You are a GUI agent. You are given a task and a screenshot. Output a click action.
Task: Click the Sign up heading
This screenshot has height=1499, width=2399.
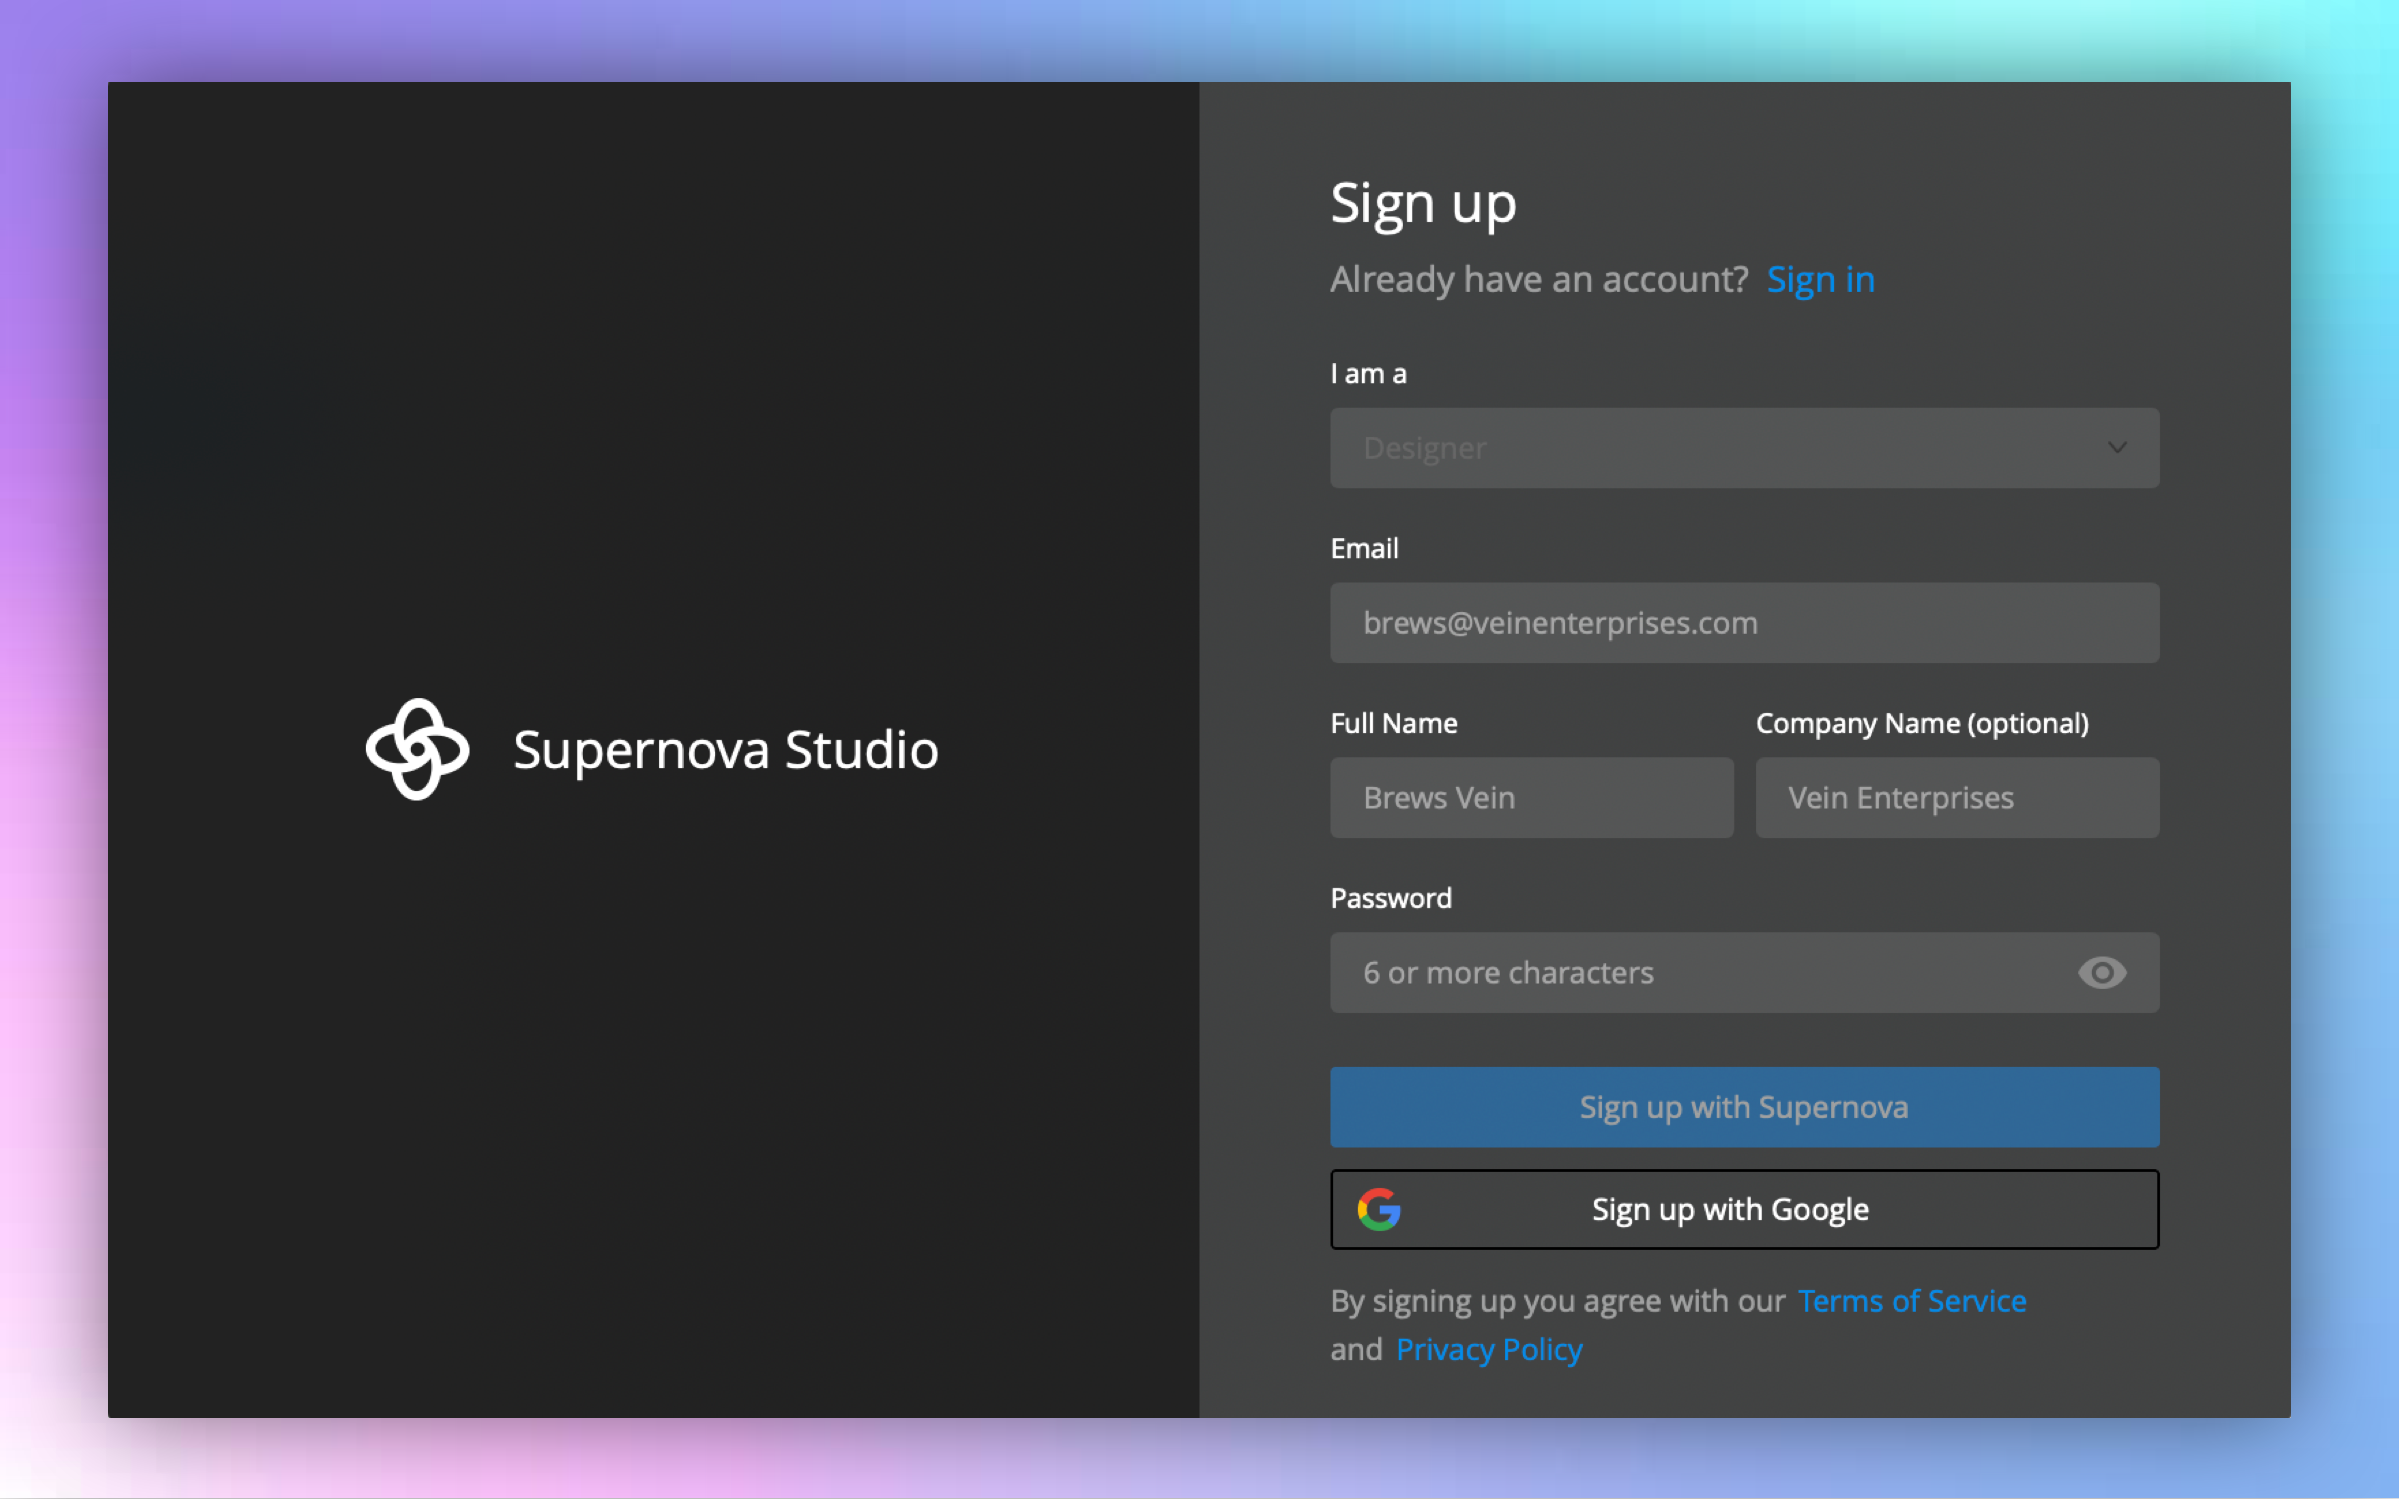pos(1423,204)
